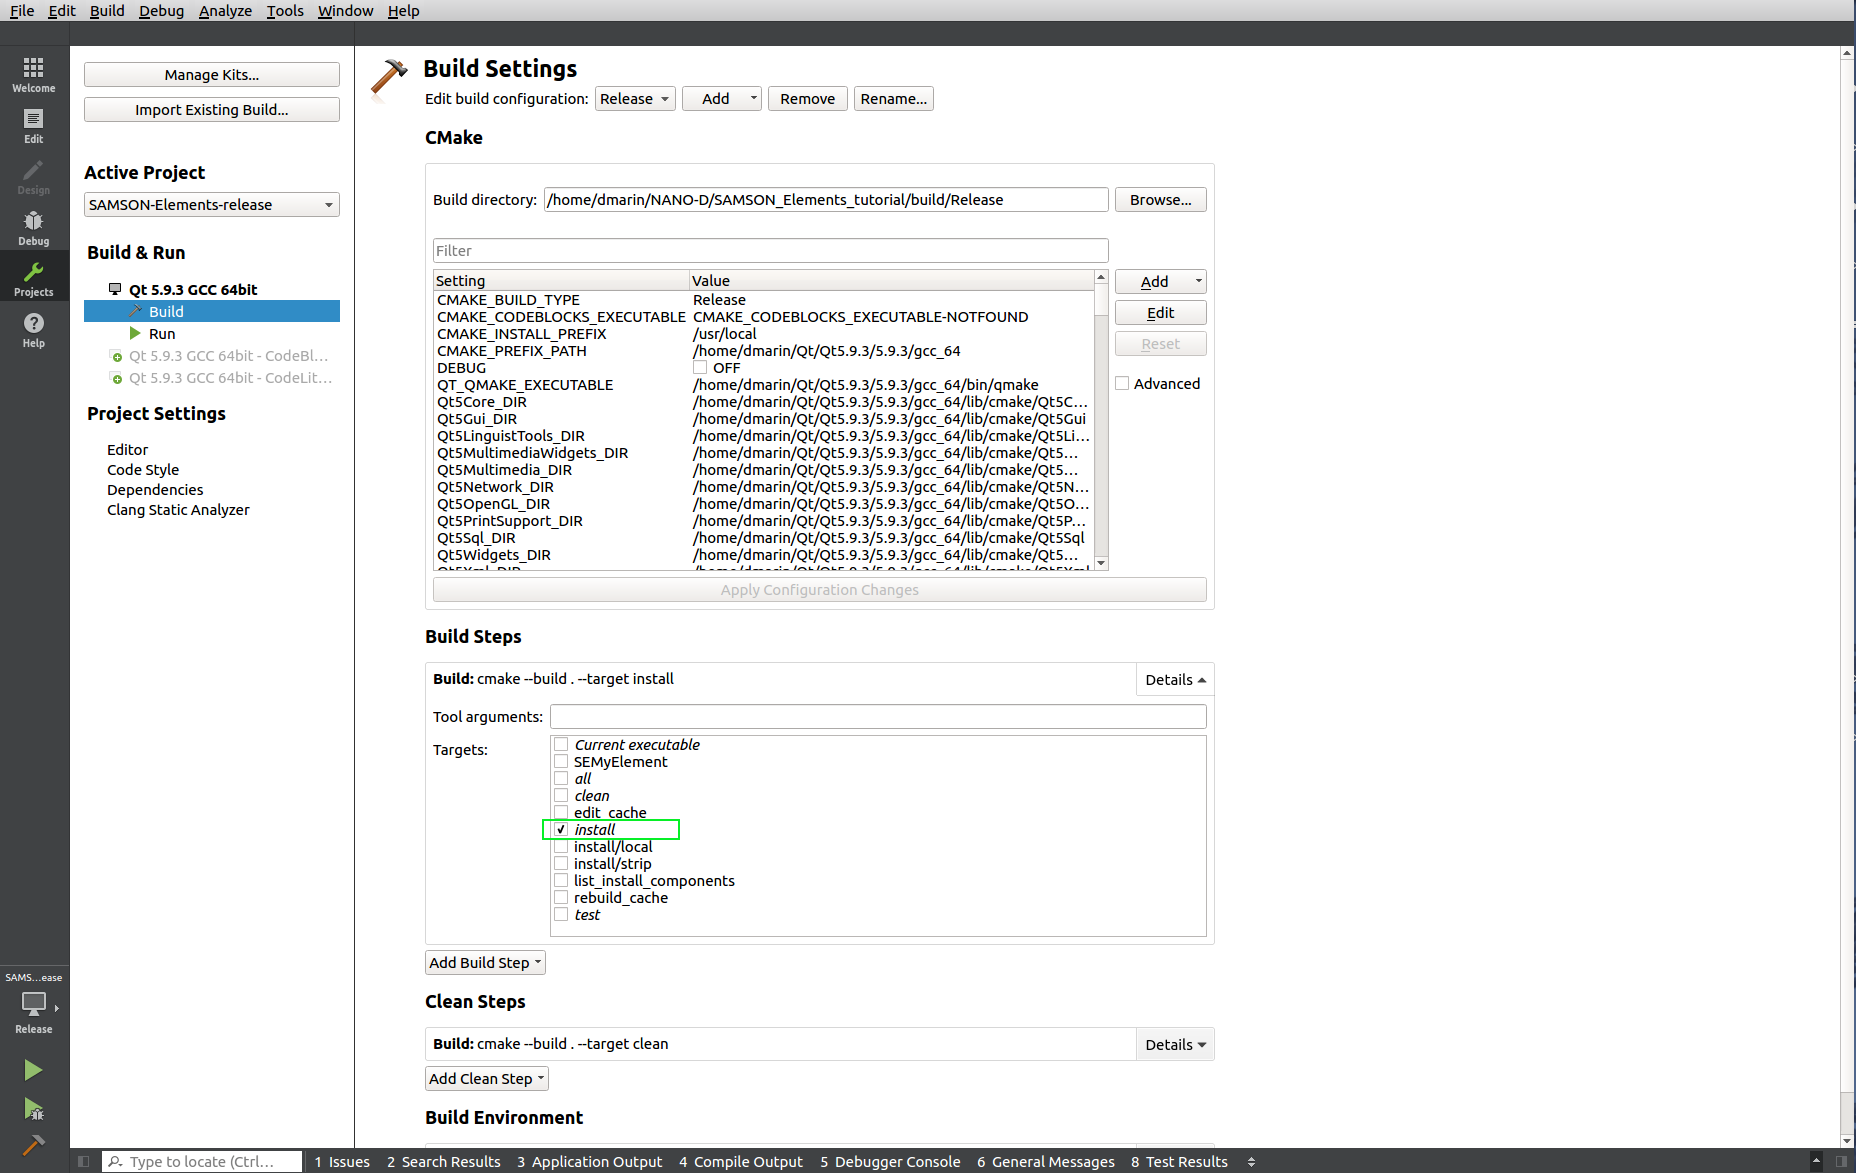1856x1173 pixels.
Task: Check the clean target checkbox
Action: pos(562,796)
